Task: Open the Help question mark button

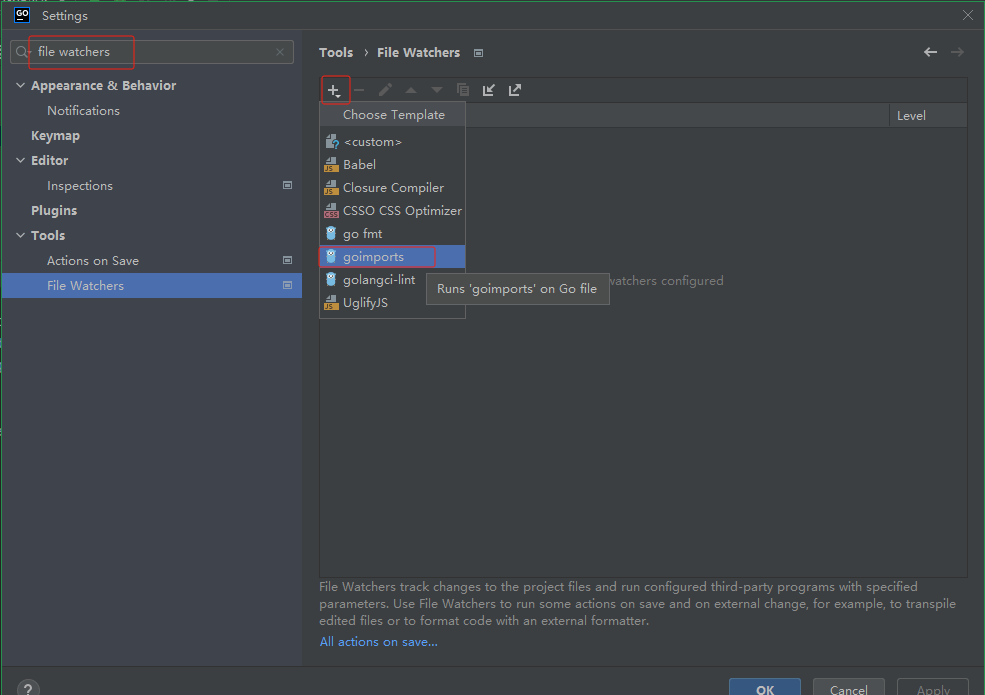Action: coord(28,689)
